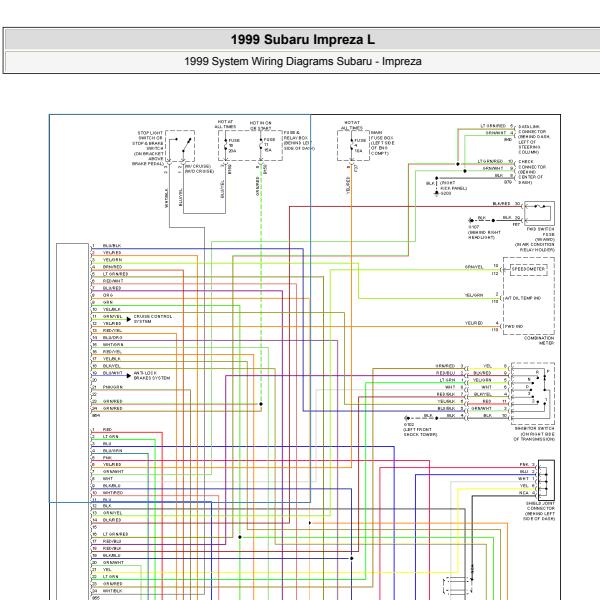Click the fuse and relay box label
Viewport: 600px width, 600px height.
(298, 140)
